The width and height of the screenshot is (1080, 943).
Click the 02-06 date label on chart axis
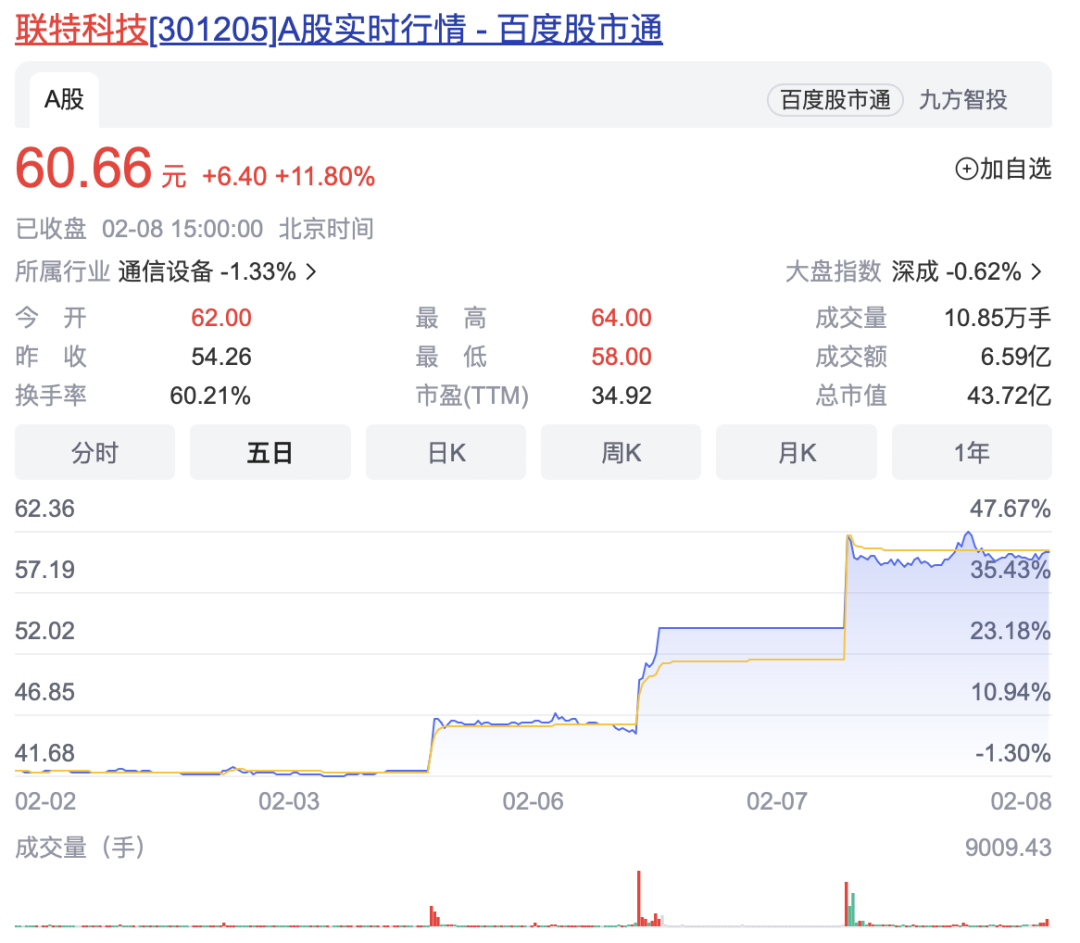[533, 801]
